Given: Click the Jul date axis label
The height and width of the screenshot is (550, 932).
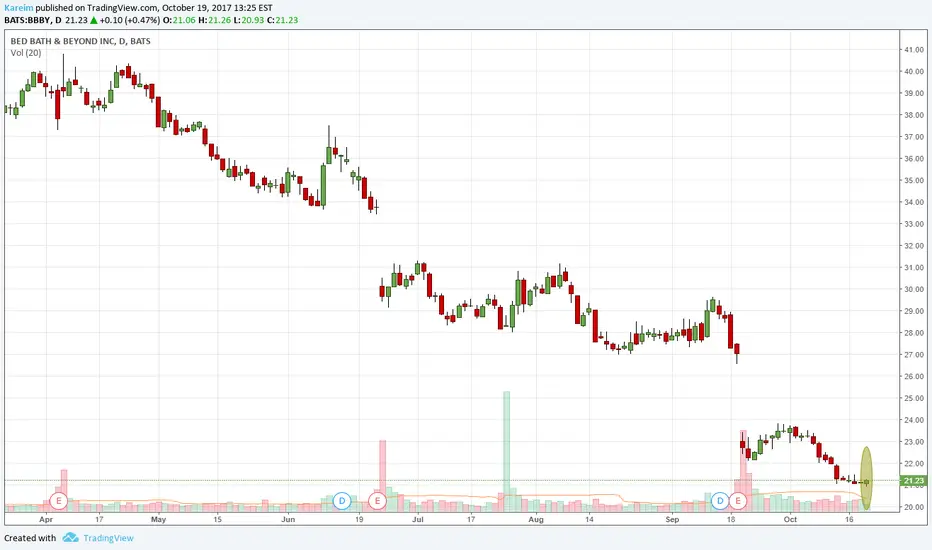Looking at the screenshot, I should tap(418, 520).
